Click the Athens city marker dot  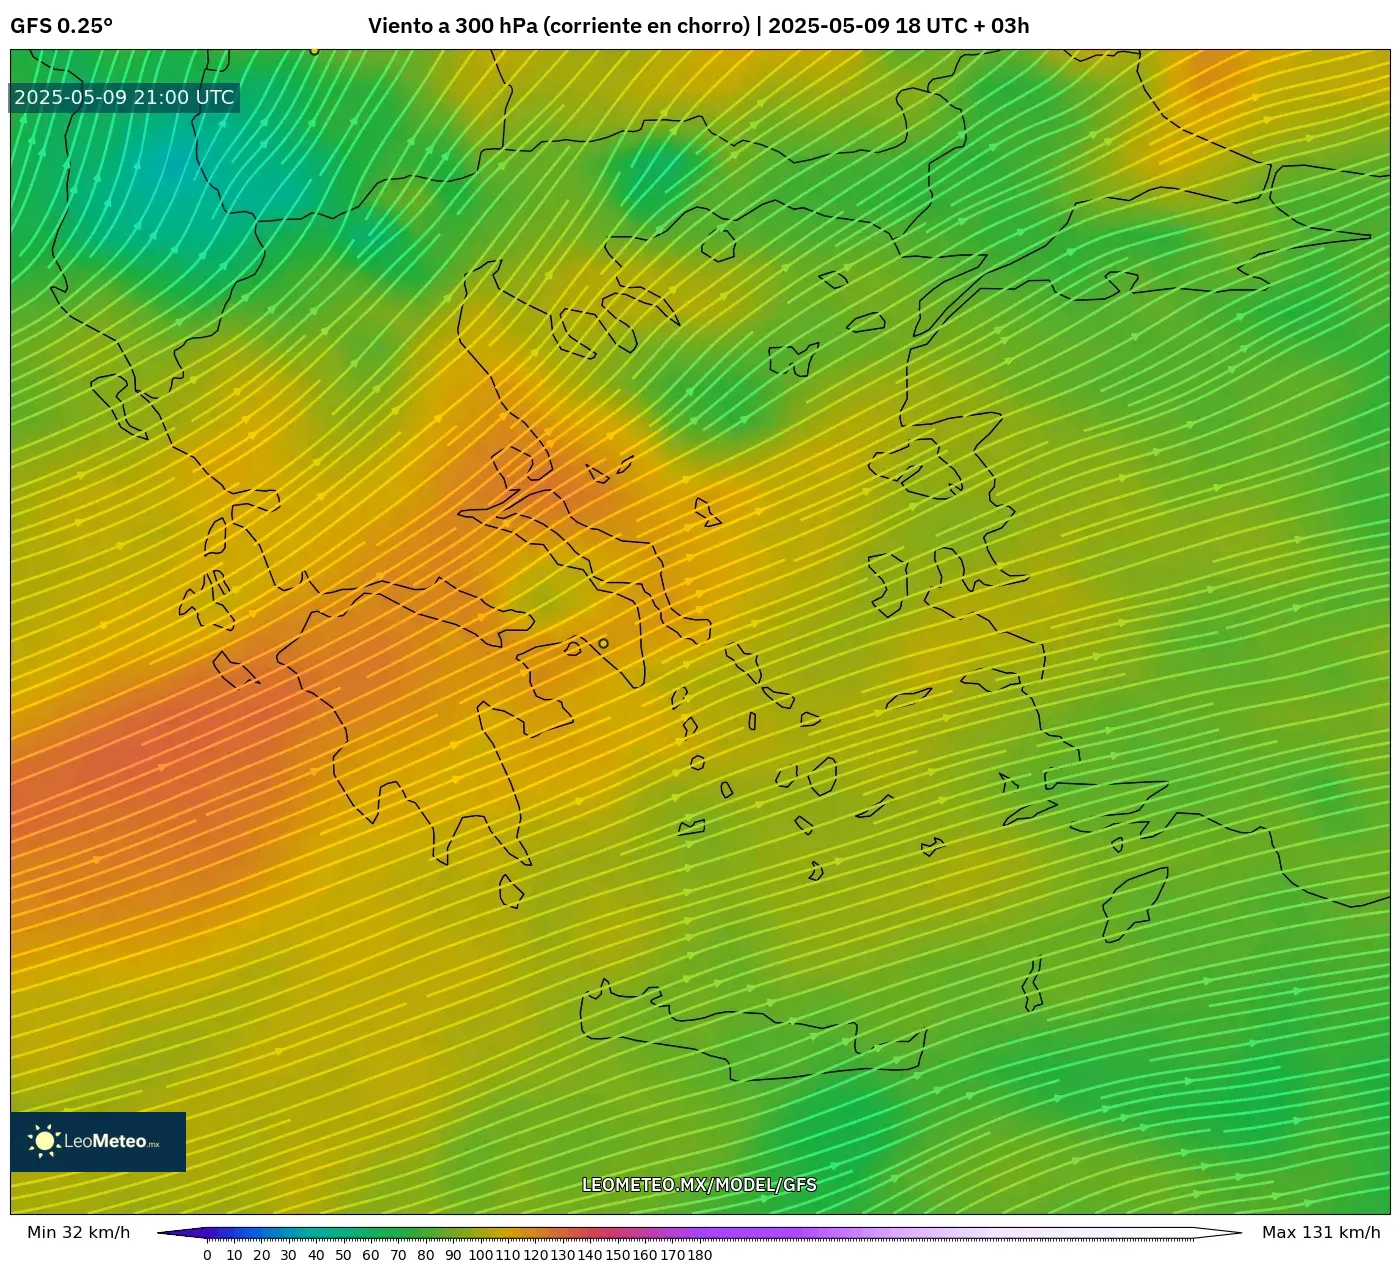pyautogui.click(x=603, y=643)
